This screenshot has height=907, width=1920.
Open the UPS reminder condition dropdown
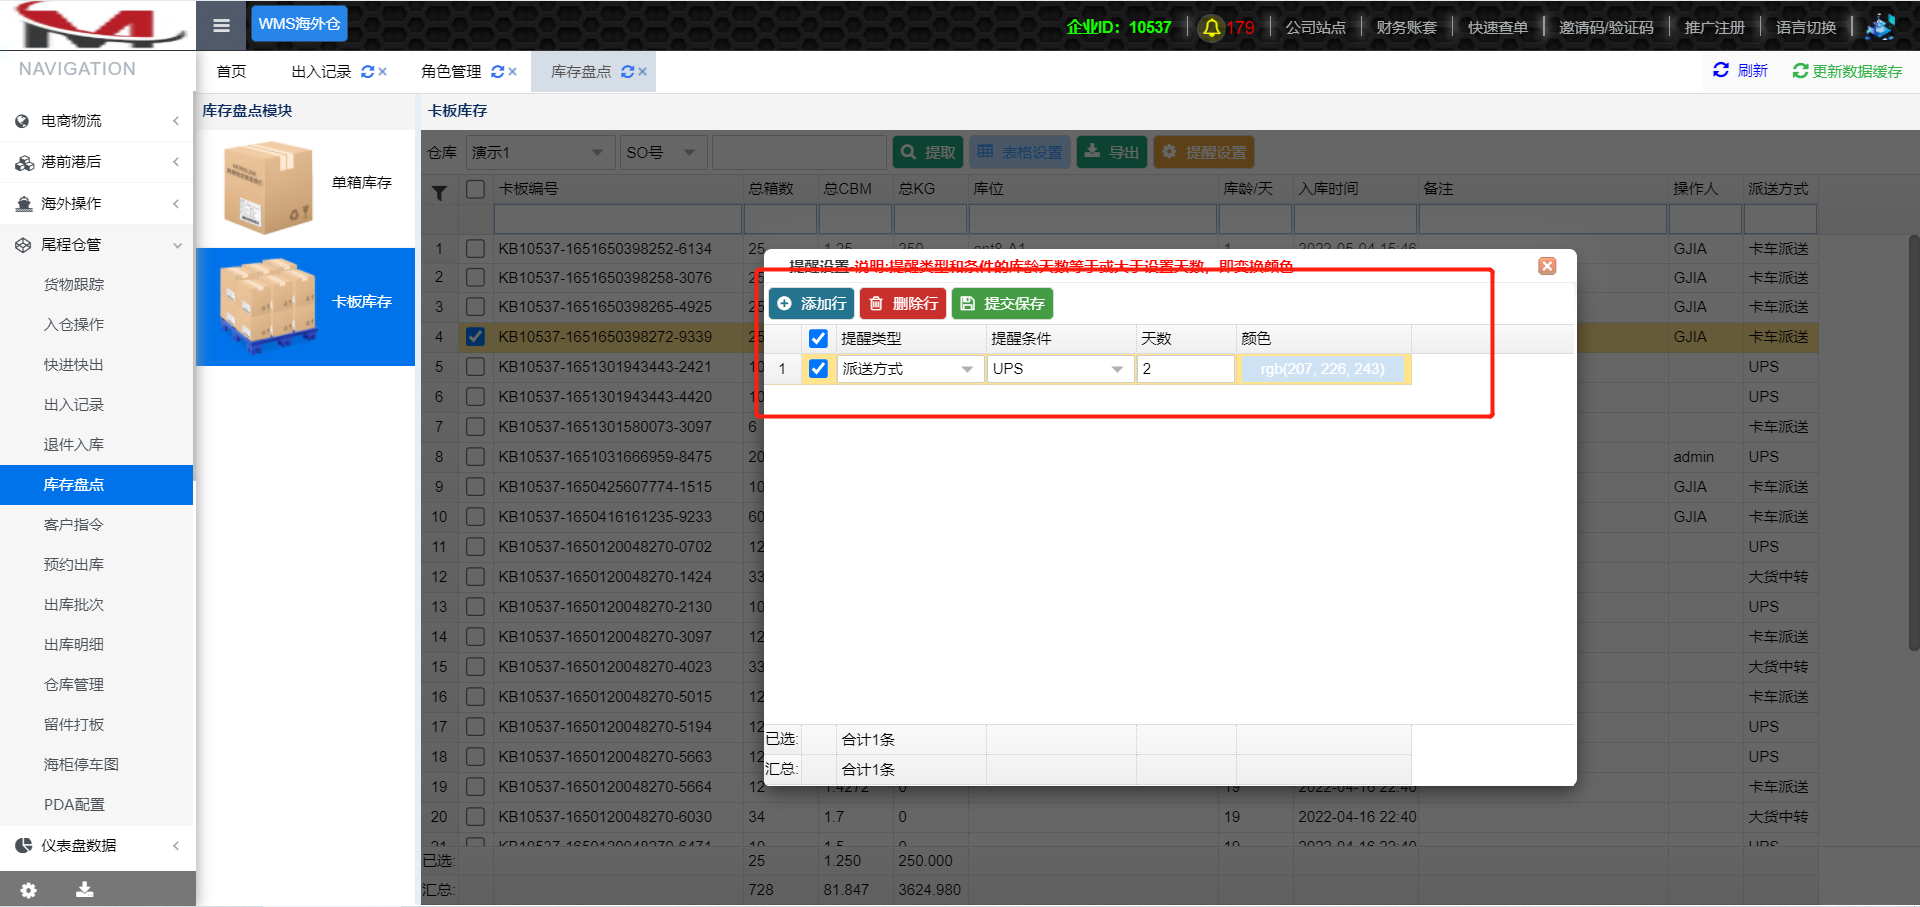(1116, 369)
